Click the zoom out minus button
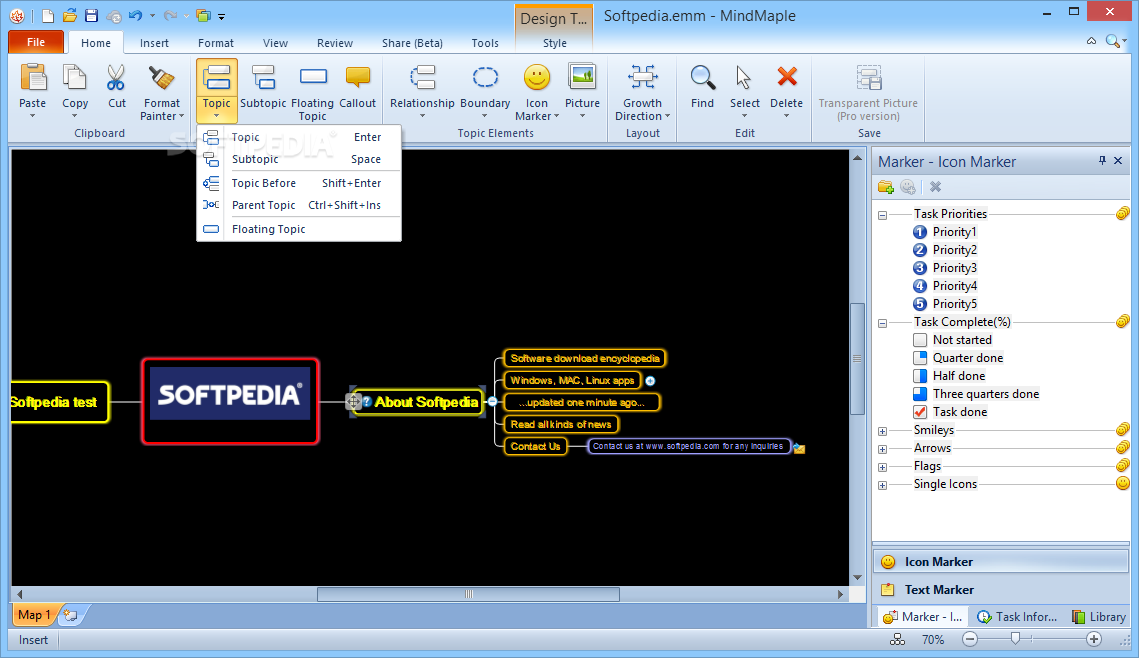The height and width of the screenshot is (658, 1139). click(970, 639)
